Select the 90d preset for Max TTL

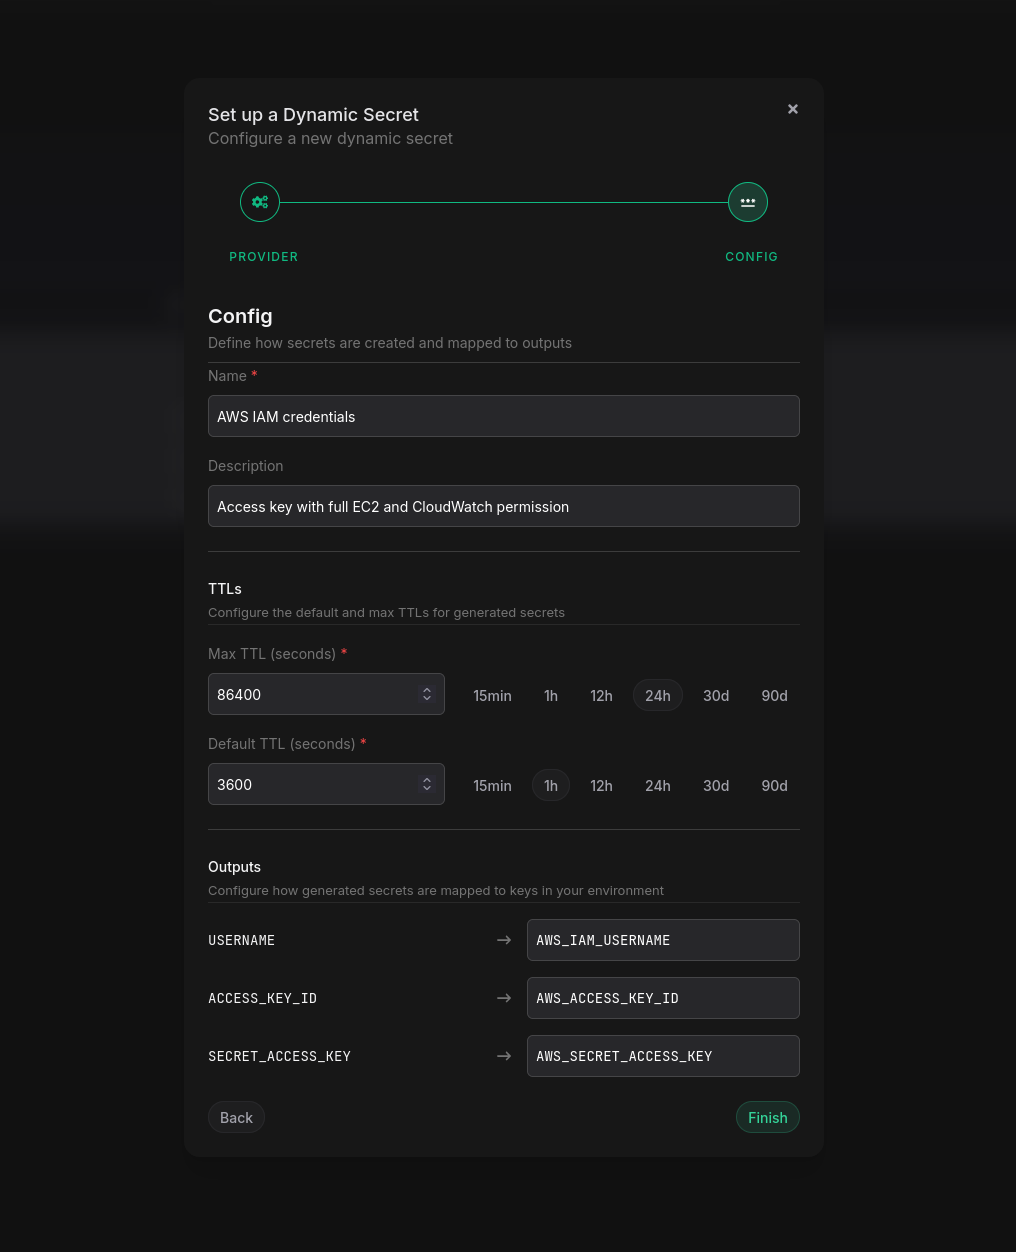(774, 695)
